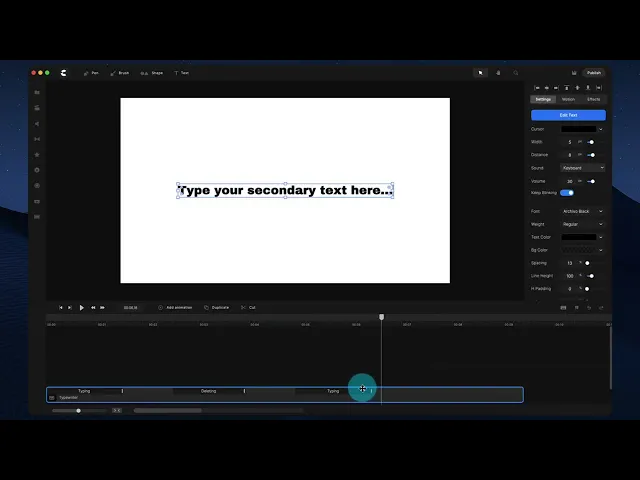Viewport: 640px width, 480px height.
Task: Click the fit-timeline button beside zoom slider
Action: [117, 411]
